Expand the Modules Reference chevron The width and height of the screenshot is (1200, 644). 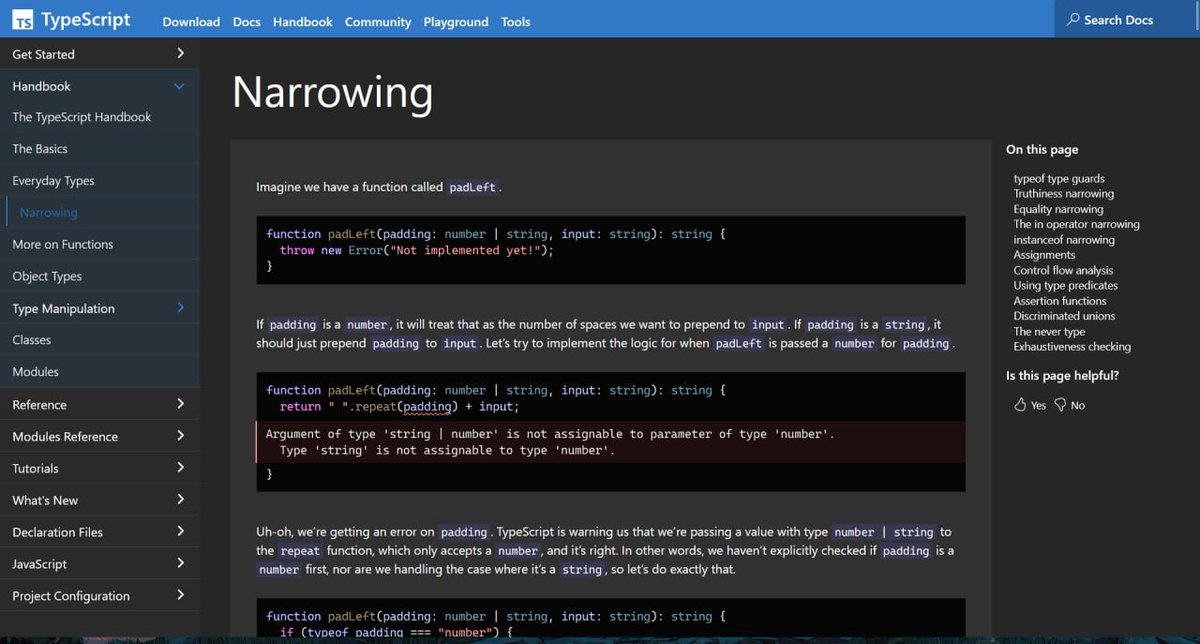point(180,436)
